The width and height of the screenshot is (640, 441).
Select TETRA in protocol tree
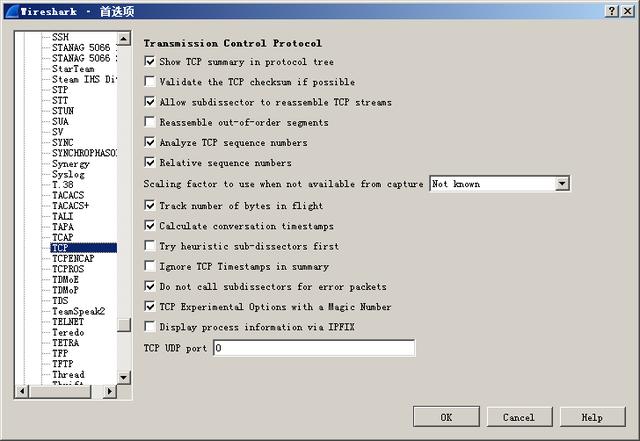[65, 343]
